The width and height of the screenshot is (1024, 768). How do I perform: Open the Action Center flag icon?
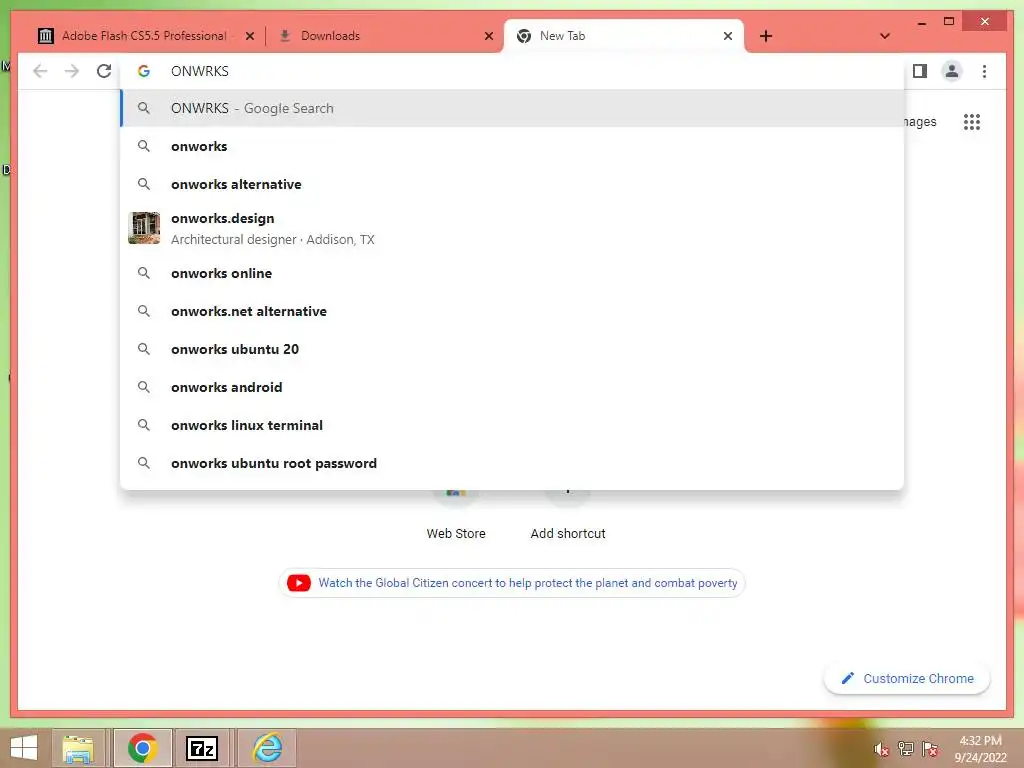pyautogui.click(x=930, y=749)
